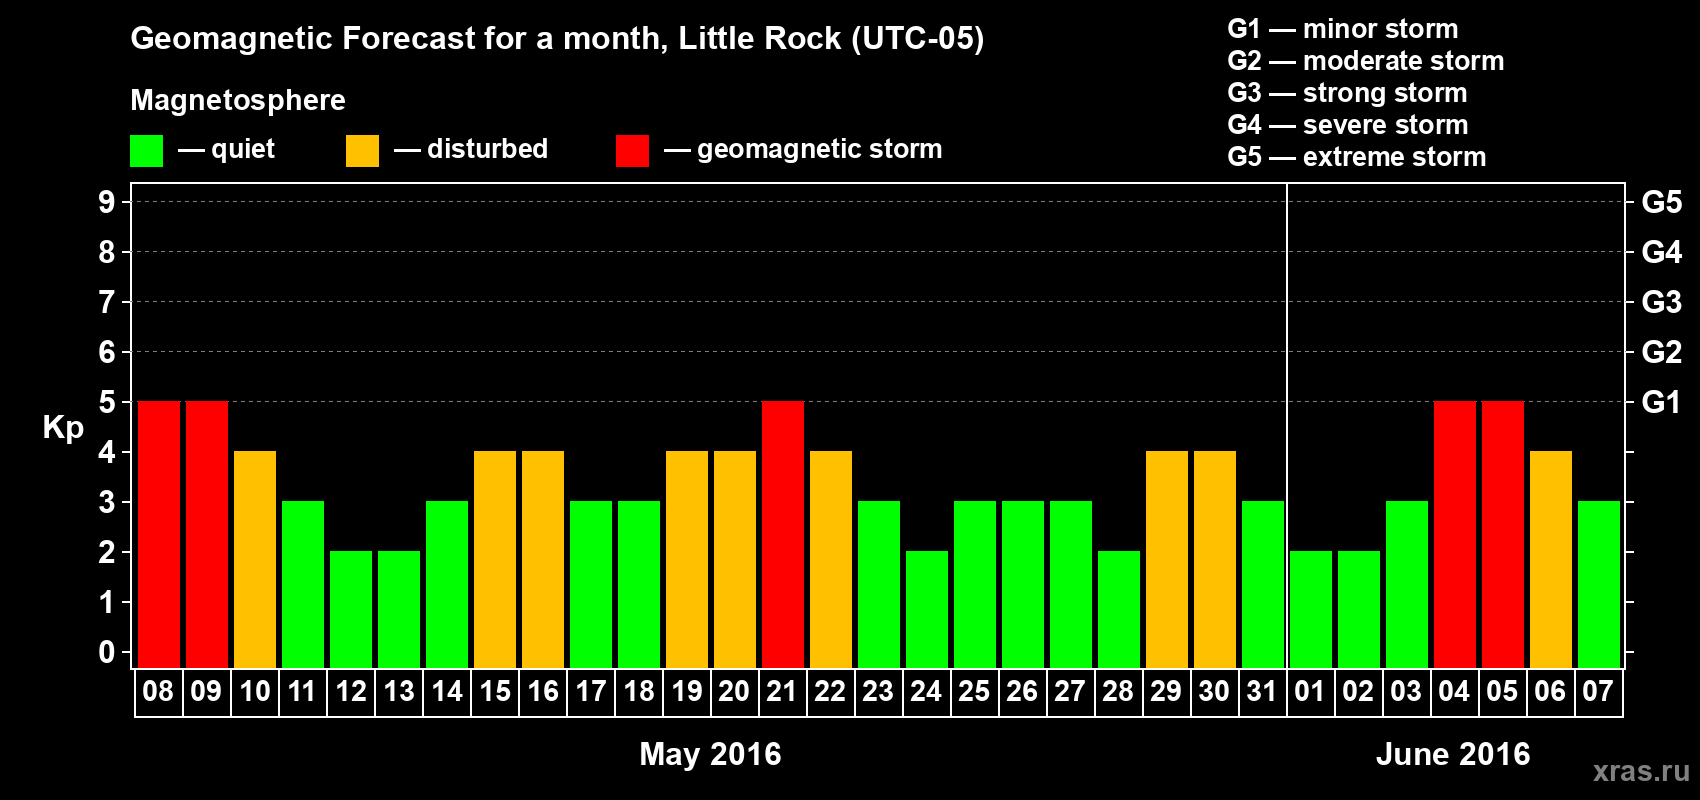The height and width of the screenshot is (800, 1700).
Task: Select the orange bar for May 10
Action: point(255,560)
